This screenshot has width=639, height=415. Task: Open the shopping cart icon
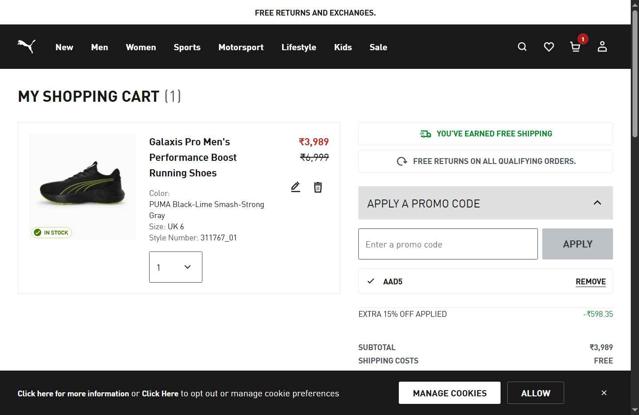click(x=575, y=47)
